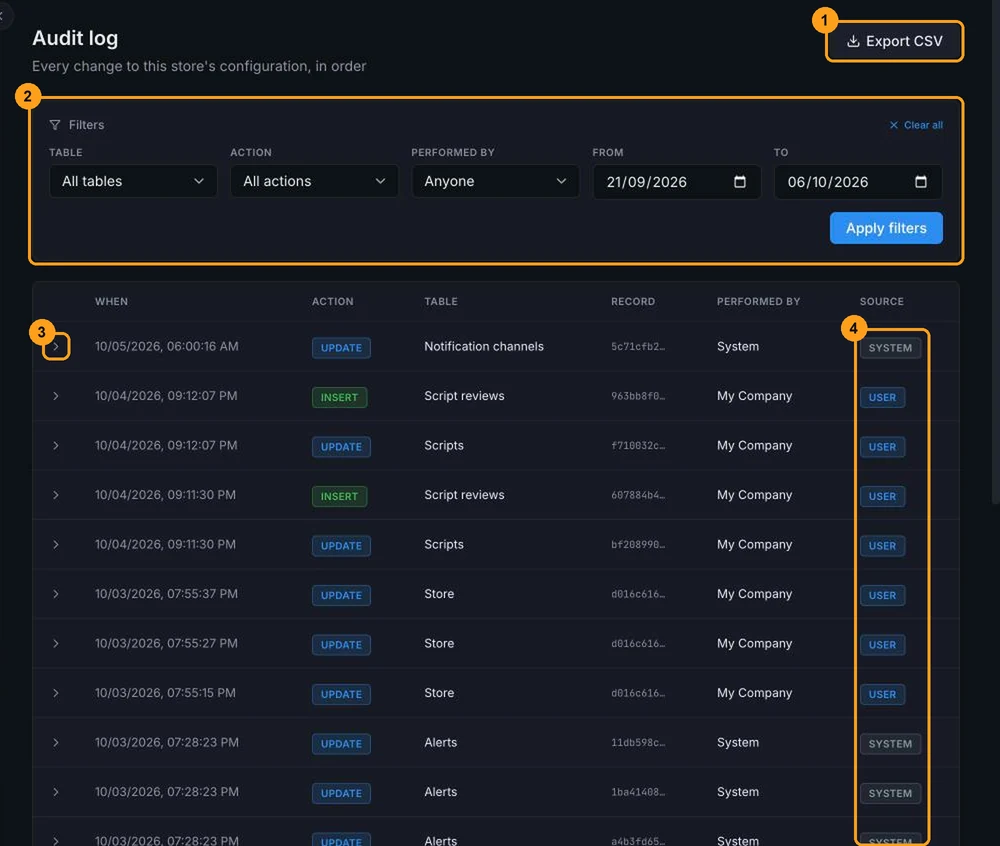Apply filters with the blue button

pyautogui.click(x=886, y=228)
